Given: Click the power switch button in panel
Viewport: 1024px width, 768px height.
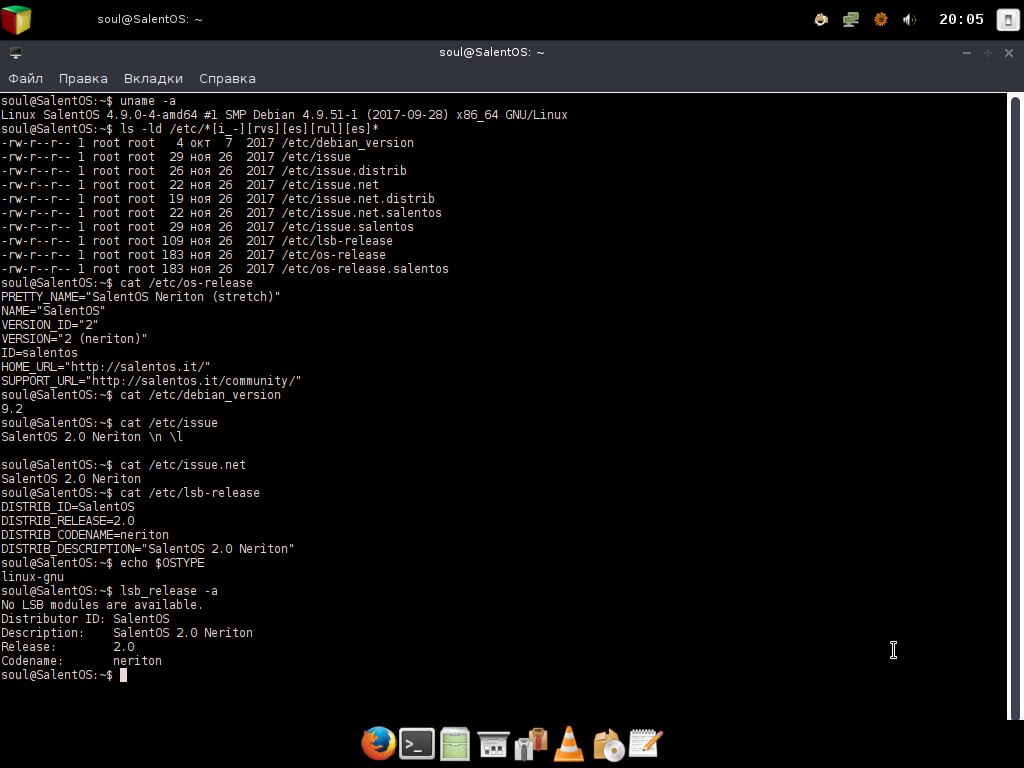Looking at the screenshot, I should click(1008, 20).
